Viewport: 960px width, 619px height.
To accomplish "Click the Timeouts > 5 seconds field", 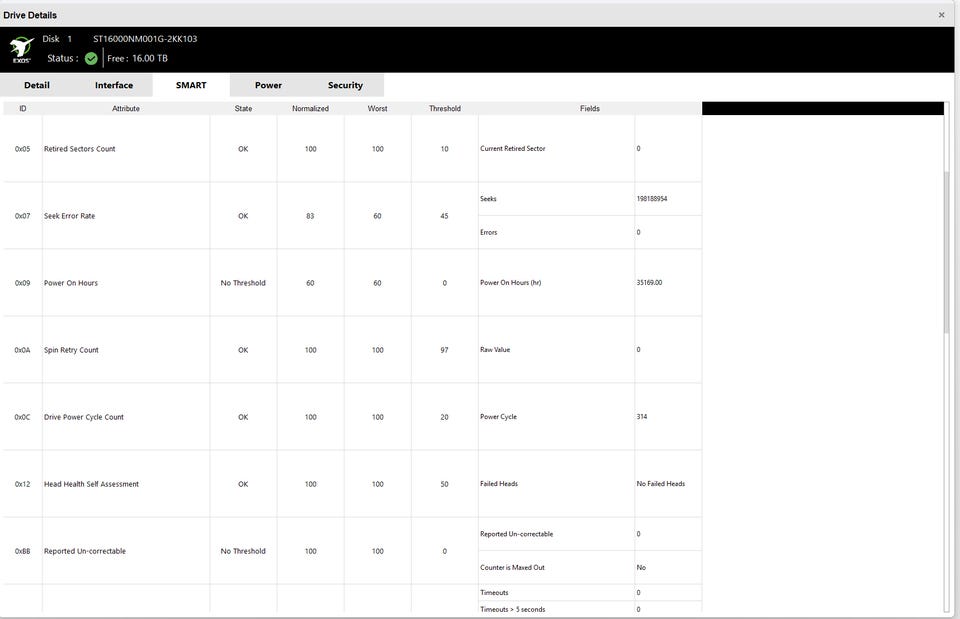I will click(x=512, y=609).
